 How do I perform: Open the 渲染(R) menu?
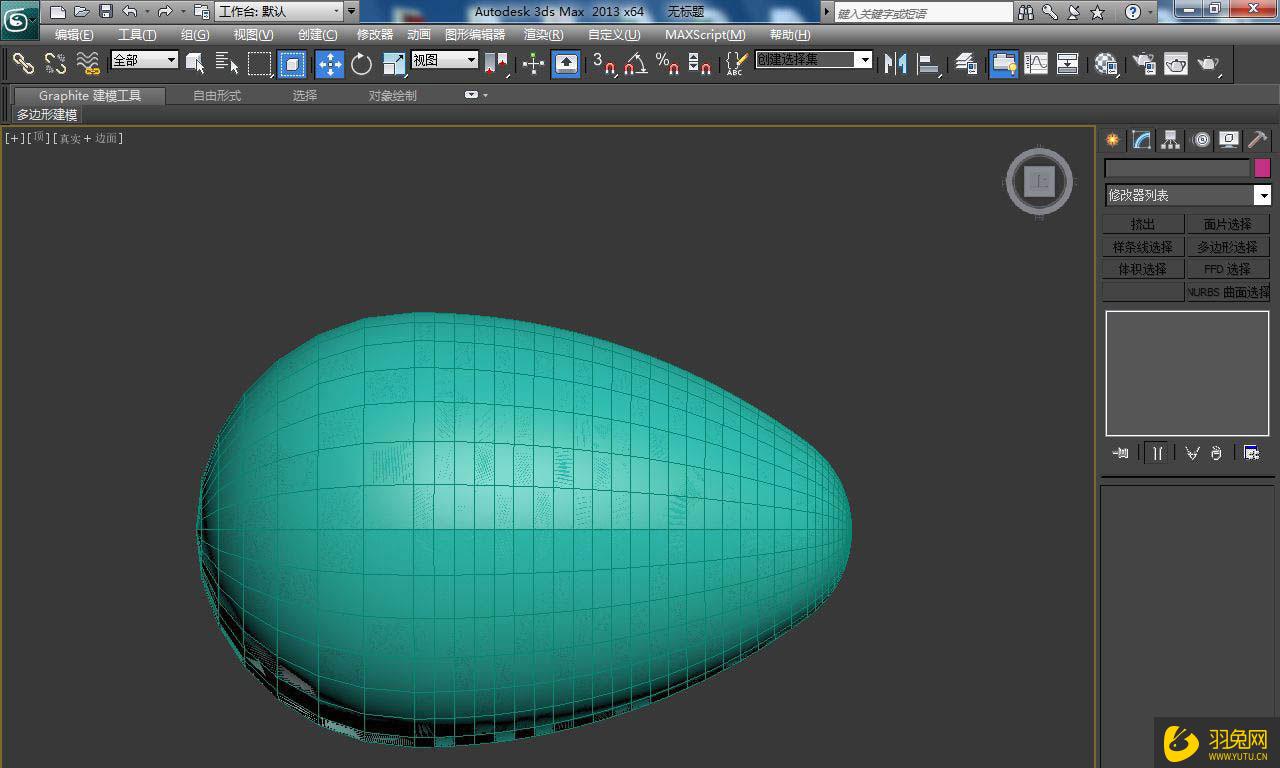point(542,34)
